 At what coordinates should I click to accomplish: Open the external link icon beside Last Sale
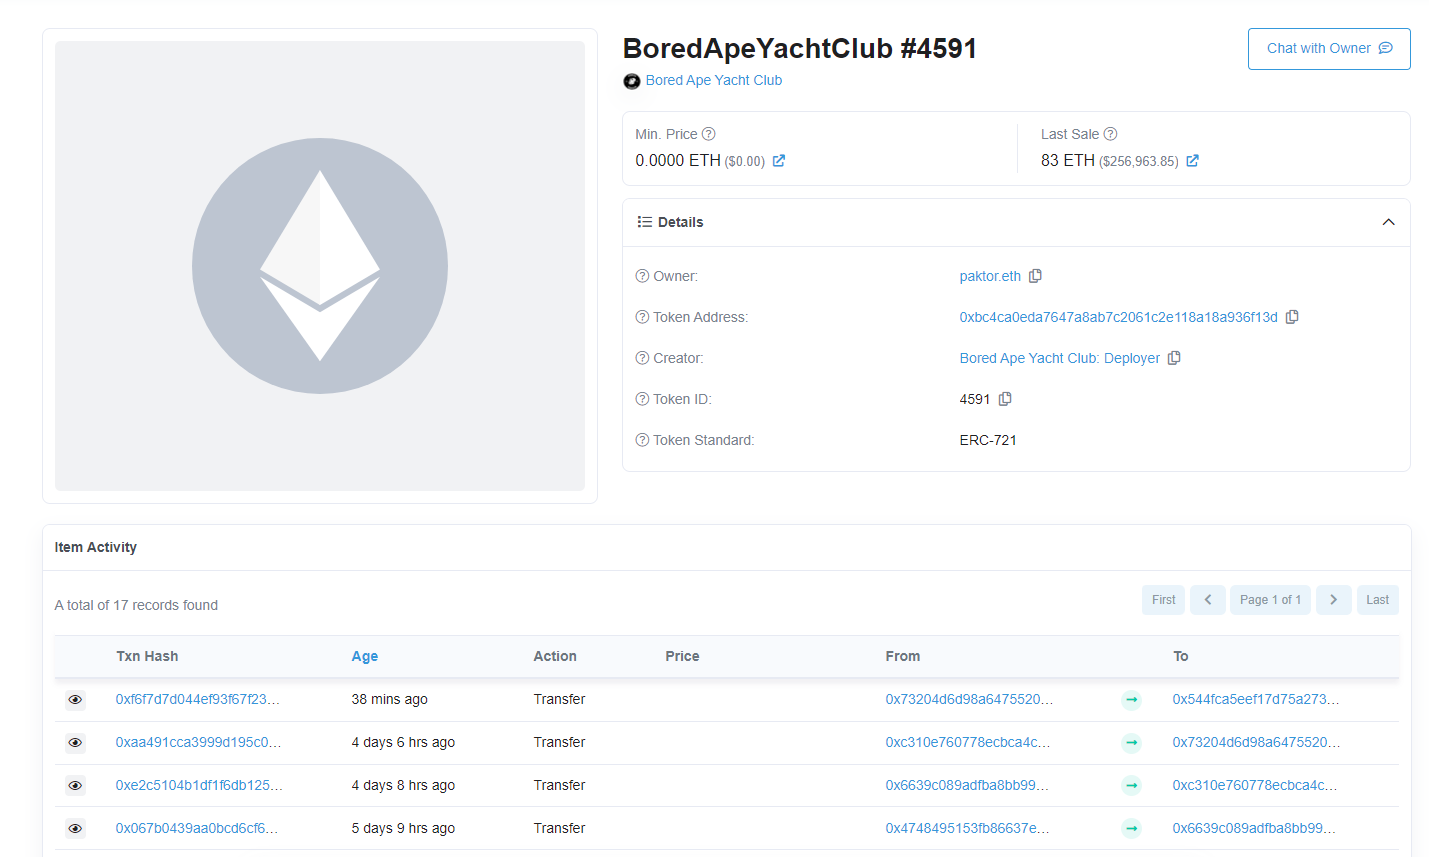click(x=1192, y=161)
